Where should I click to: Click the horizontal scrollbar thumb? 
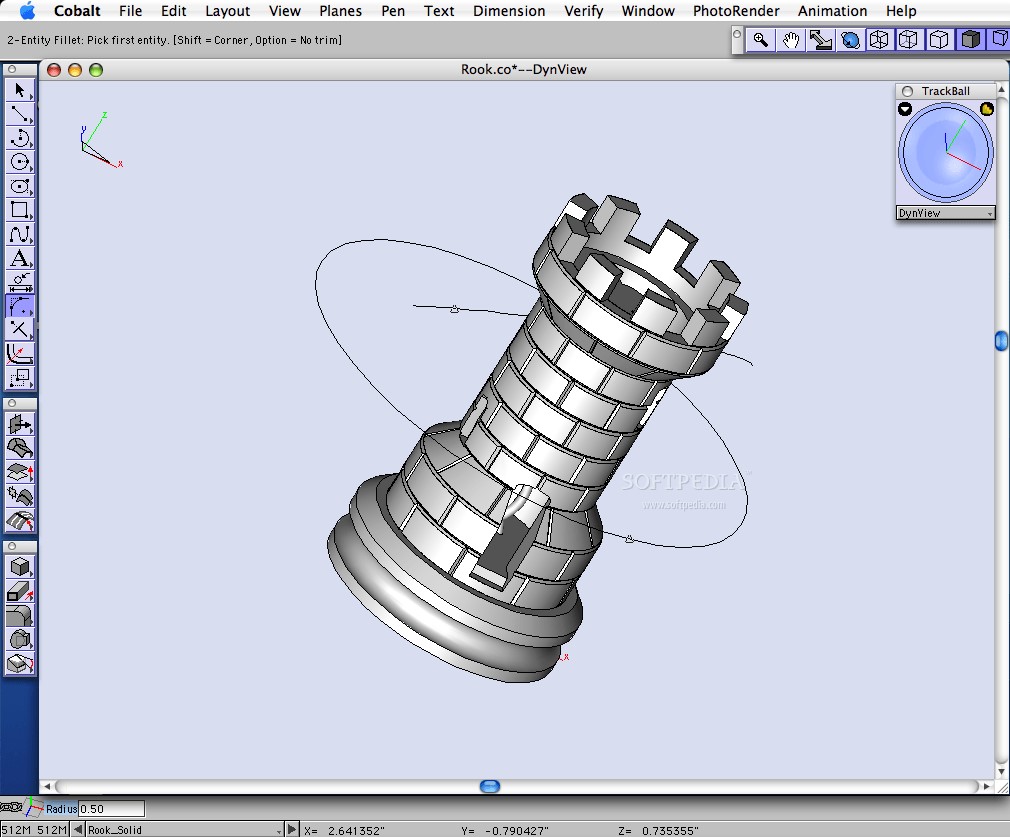pos(490,787)
